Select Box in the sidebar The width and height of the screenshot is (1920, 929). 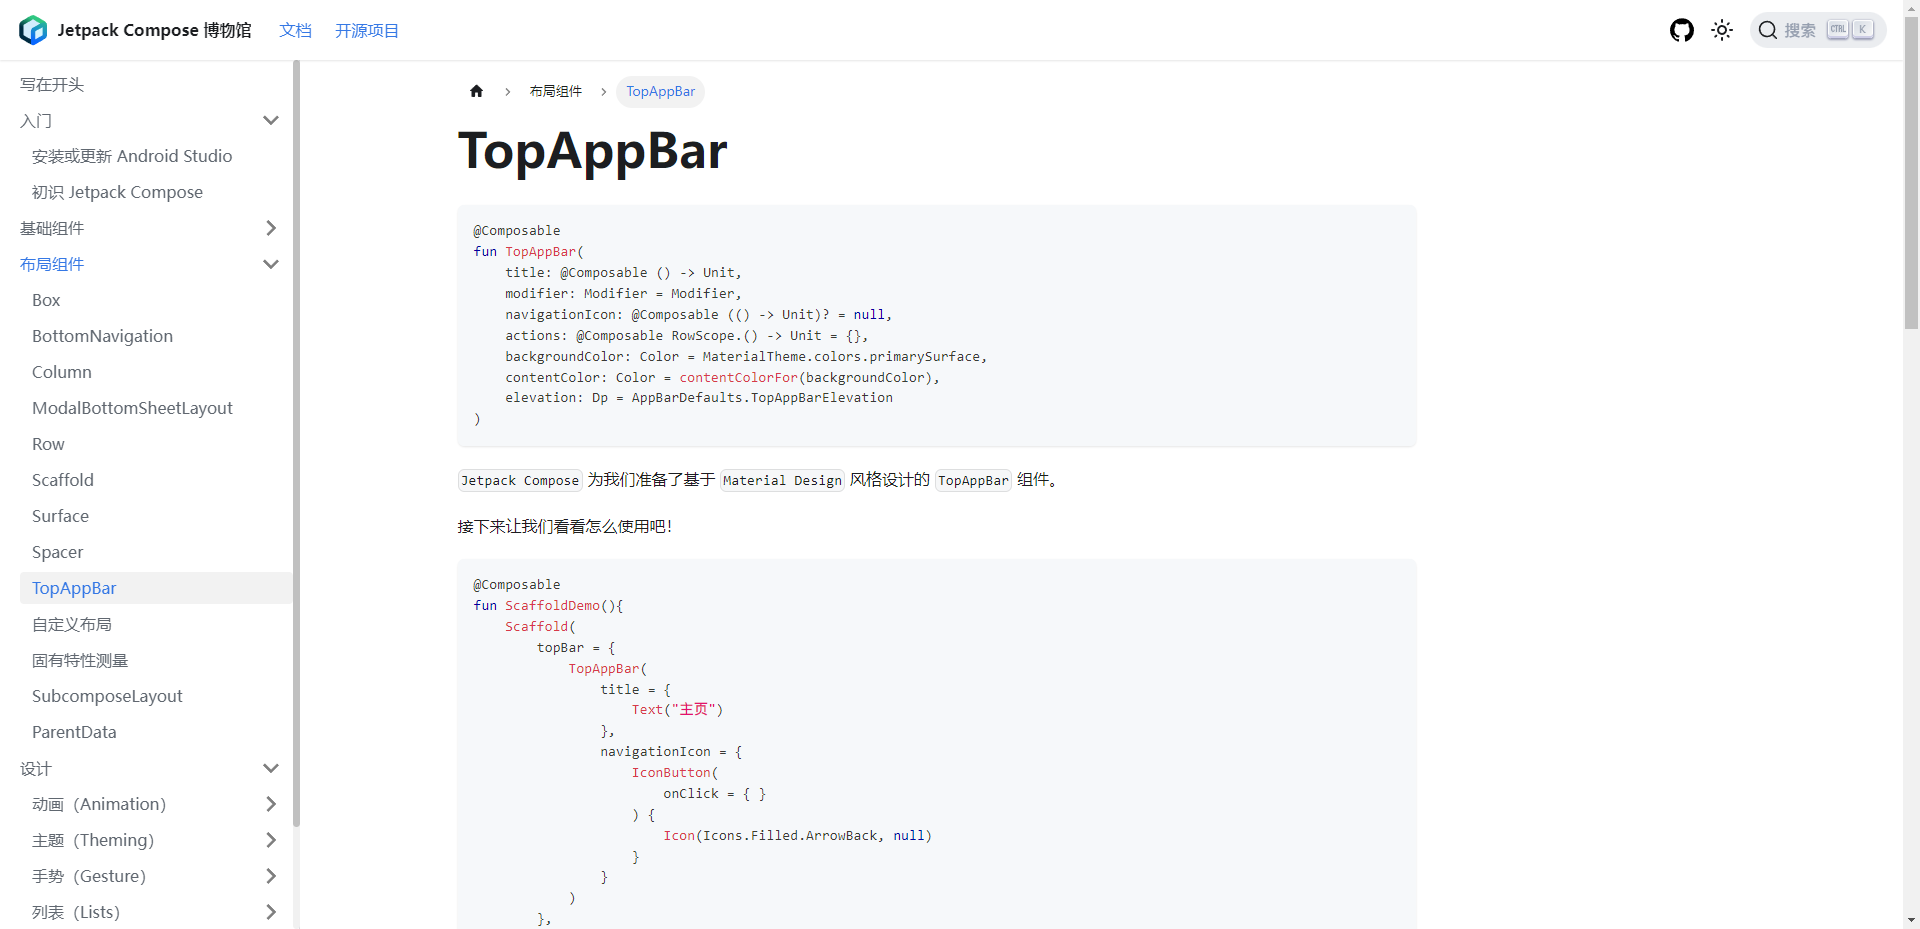(x=45, y=300)
